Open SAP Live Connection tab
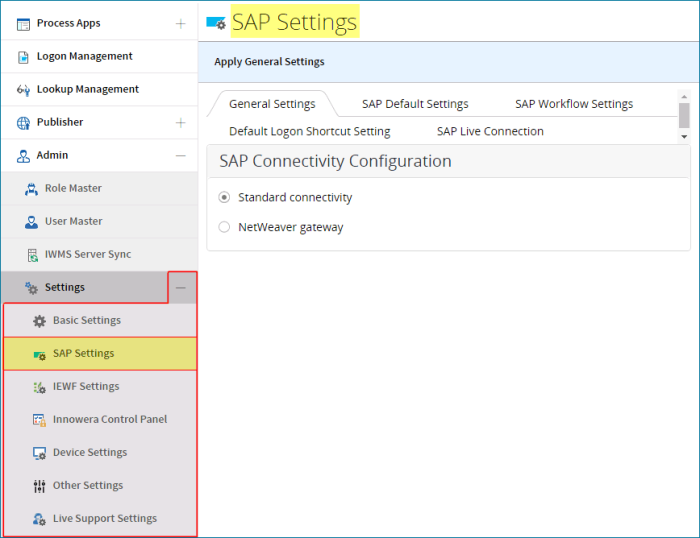700x538 pixels. pos(490,131)
